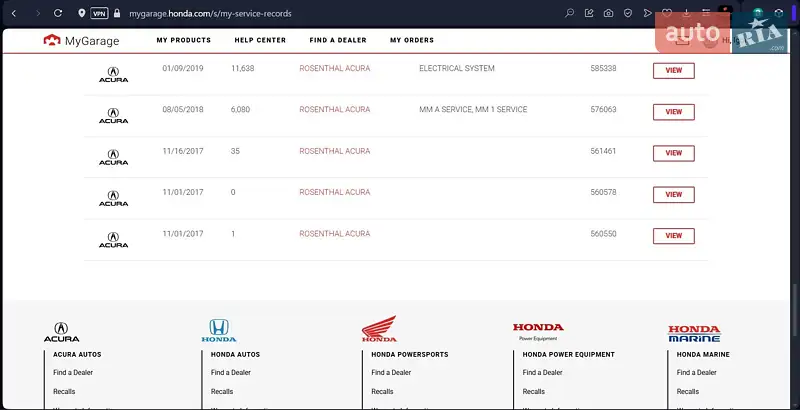
Task: View service record 561461 from 11/16/2017
Action: pyautogui.click(x=673, y=153)
